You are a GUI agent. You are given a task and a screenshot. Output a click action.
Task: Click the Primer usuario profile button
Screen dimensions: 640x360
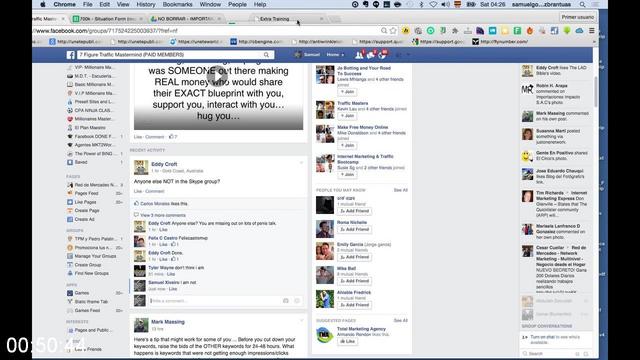(x=578, y=17)
